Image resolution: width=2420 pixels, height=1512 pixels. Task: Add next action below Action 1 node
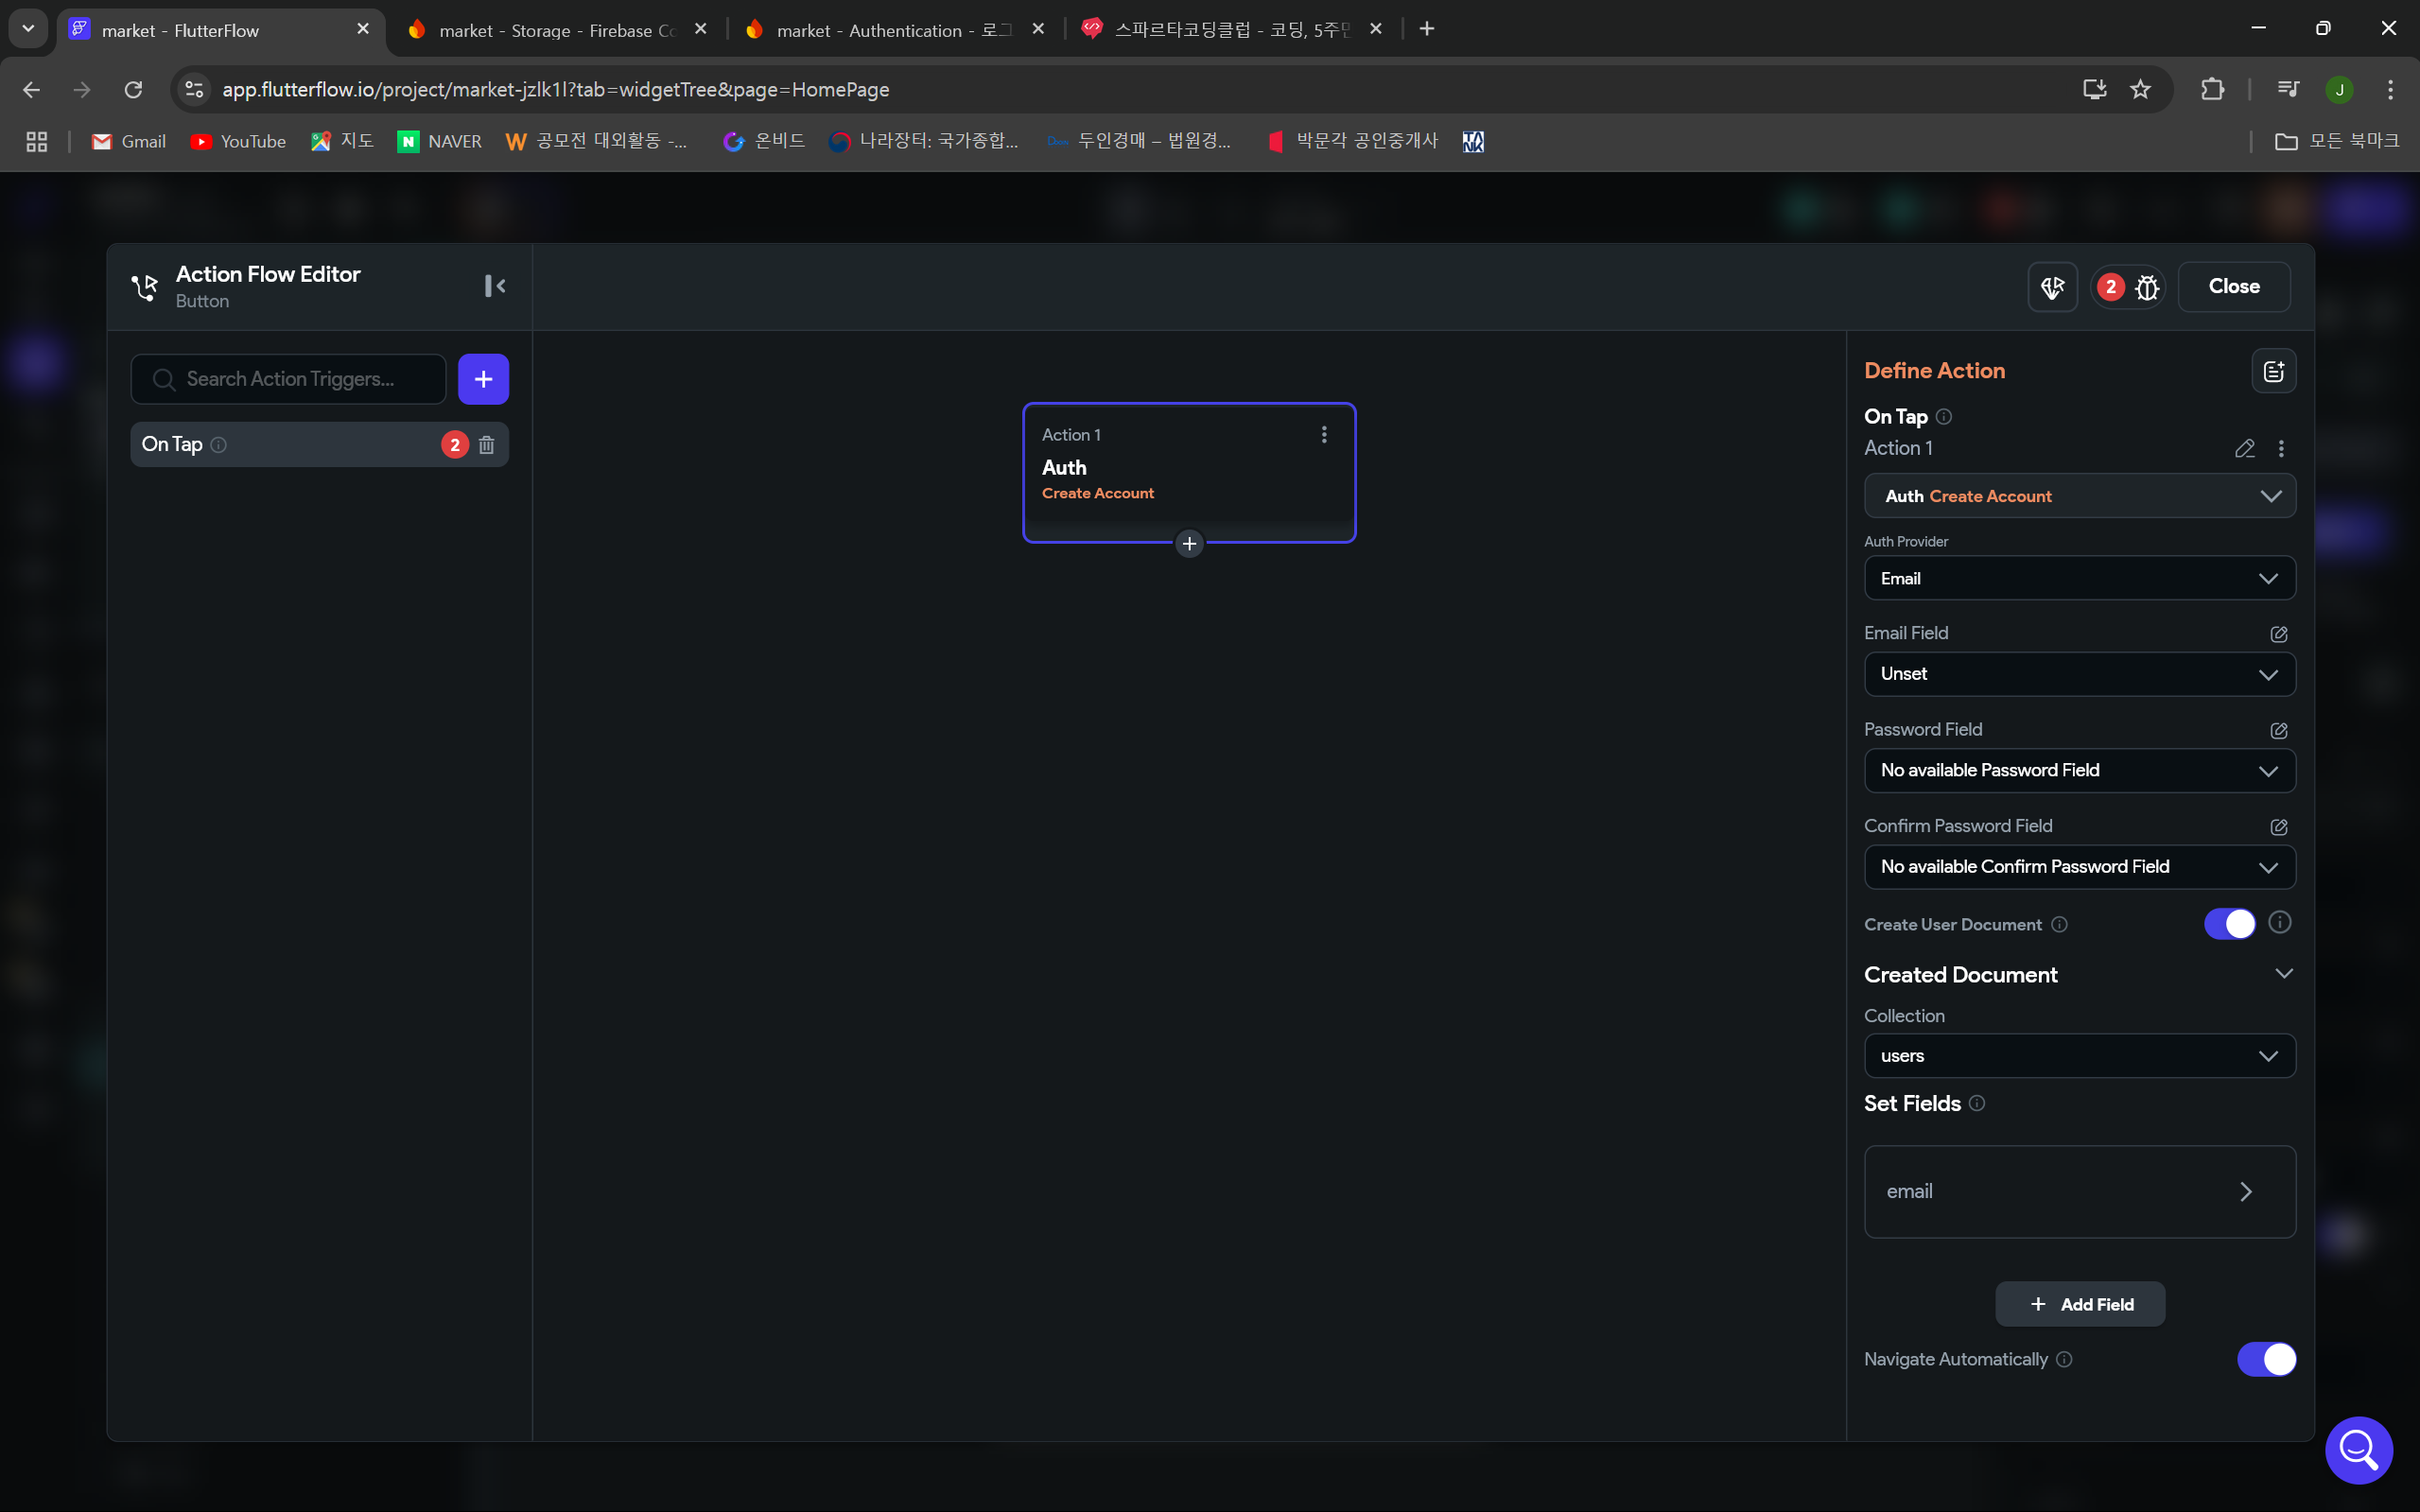tap(1189, 544)
